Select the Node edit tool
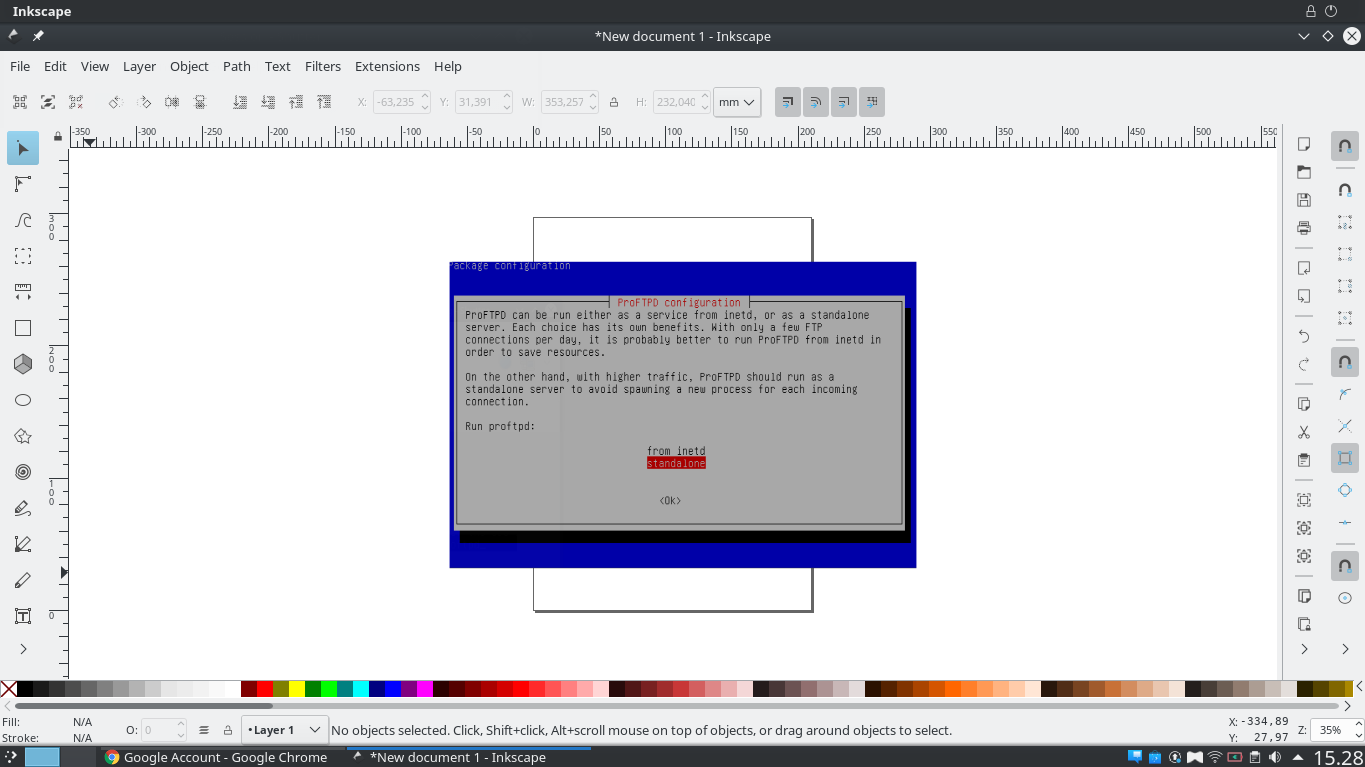Screen dimensions: 1365x767 (23, 184)
